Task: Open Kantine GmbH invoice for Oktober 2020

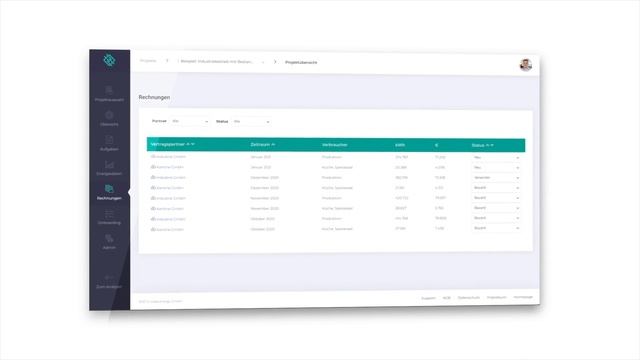Action: pyautogui.click(x=167, y=229)
